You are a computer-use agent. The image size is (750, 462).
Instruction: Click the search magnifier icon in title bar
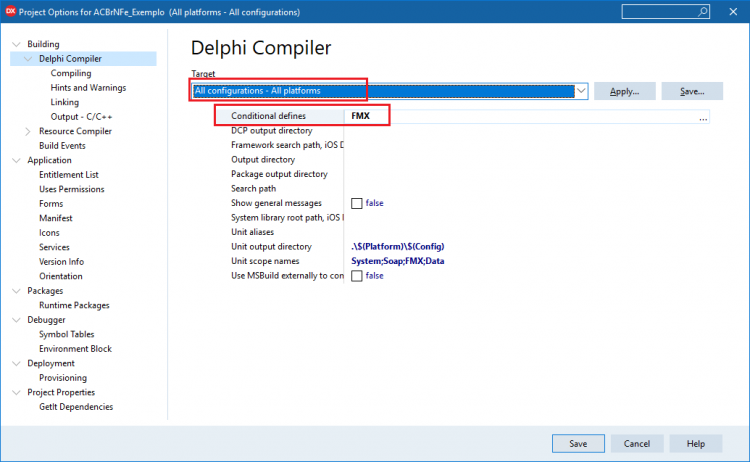click(703, 11)
